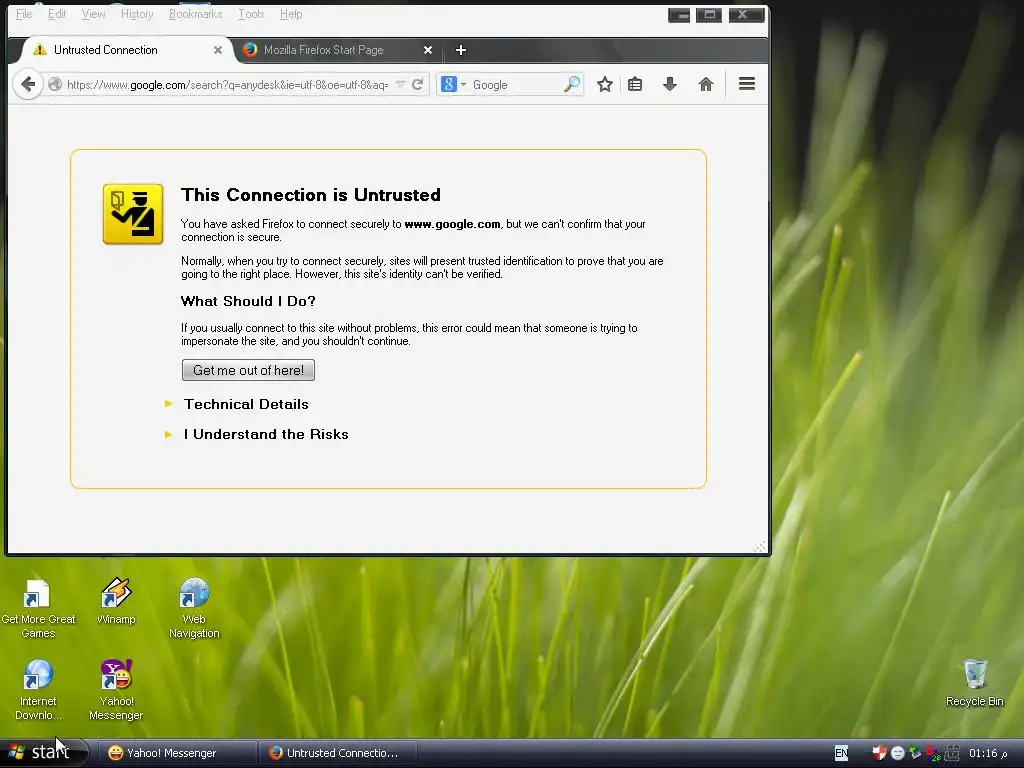1024x768 pixels.
Task: Open the File menu
Action: coord(24,14)
